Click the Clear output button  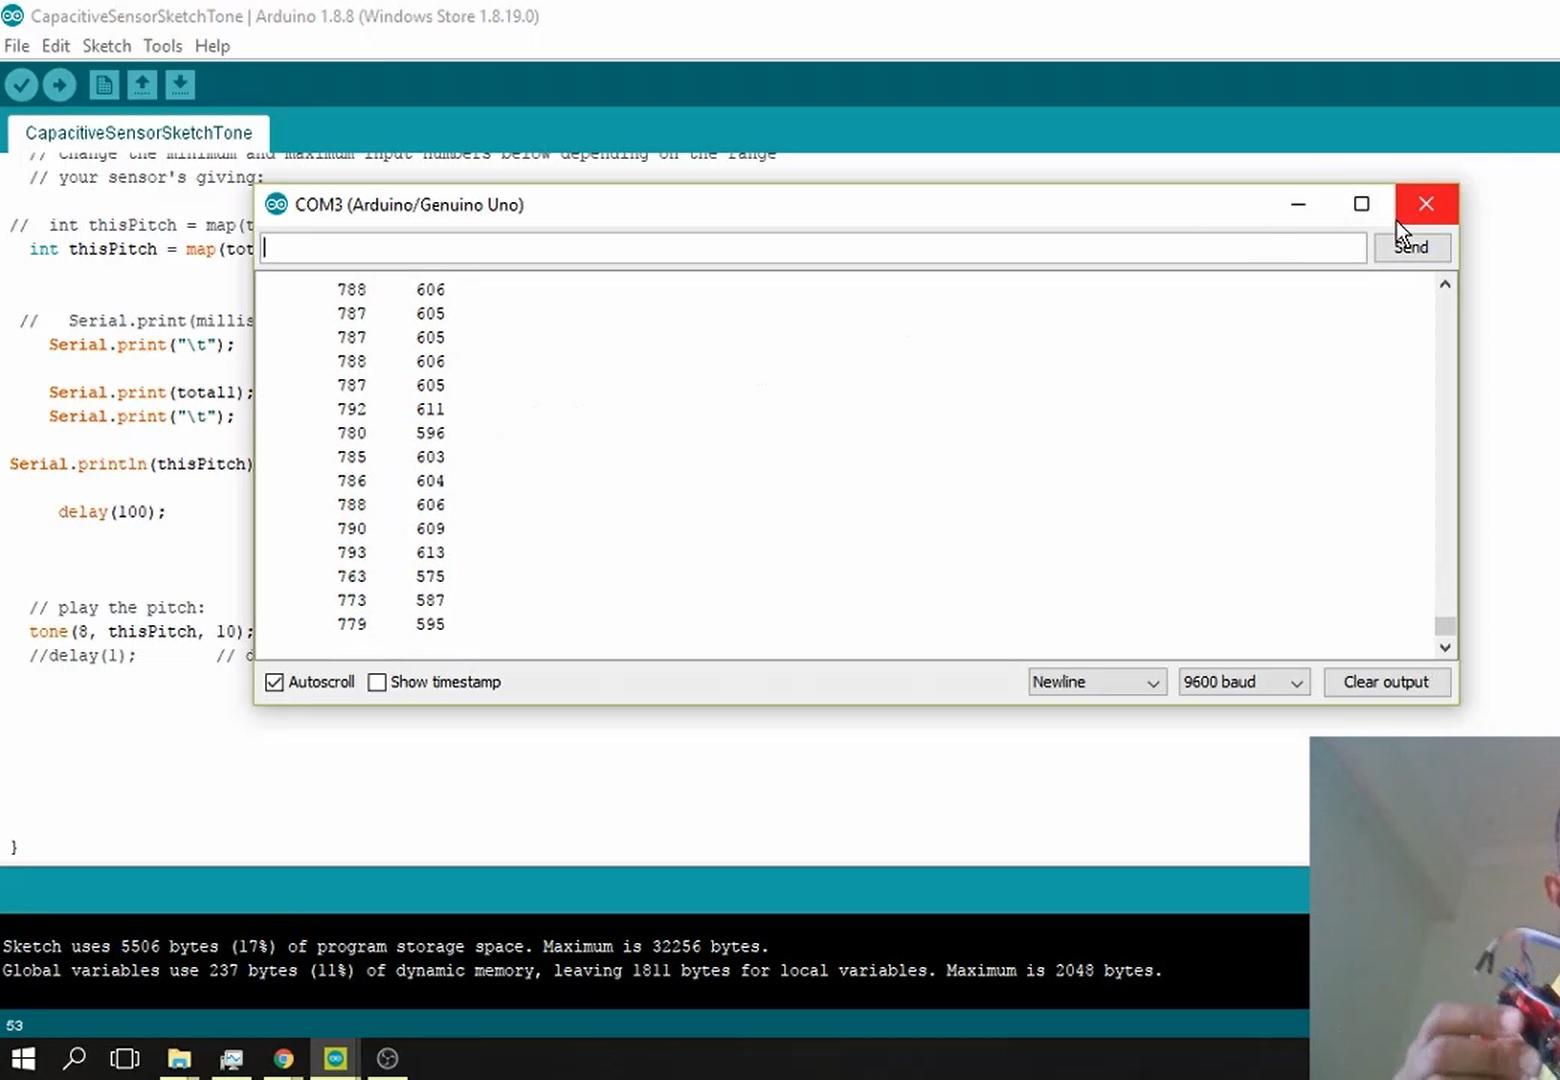point(1386,682)
